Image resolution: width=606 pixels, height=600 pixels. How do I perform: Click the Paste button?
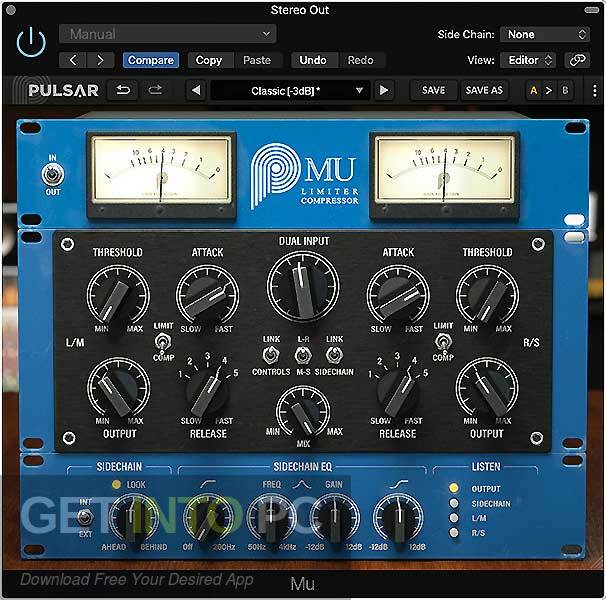coord(257,60)
